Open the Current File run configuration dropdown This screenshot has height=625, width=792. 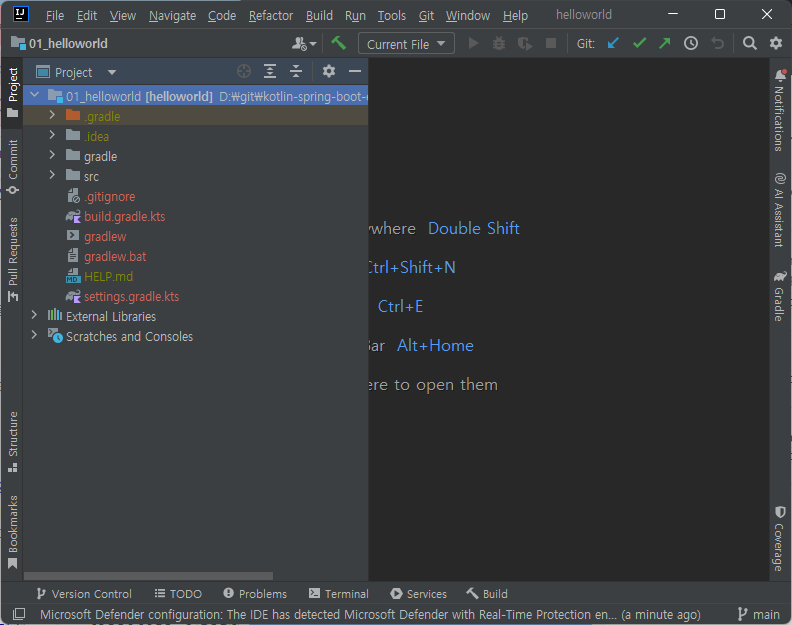[x=406, y=44]
